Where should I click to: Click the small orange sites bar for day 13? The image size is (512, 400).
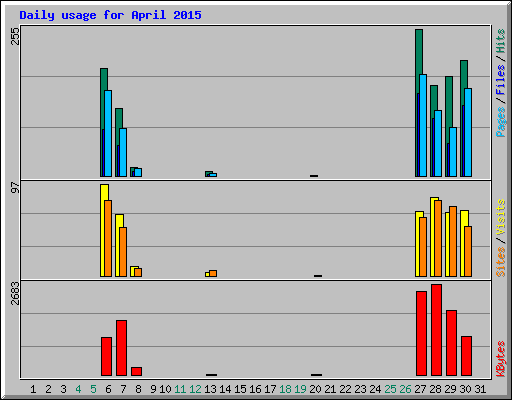pos(213,273)
